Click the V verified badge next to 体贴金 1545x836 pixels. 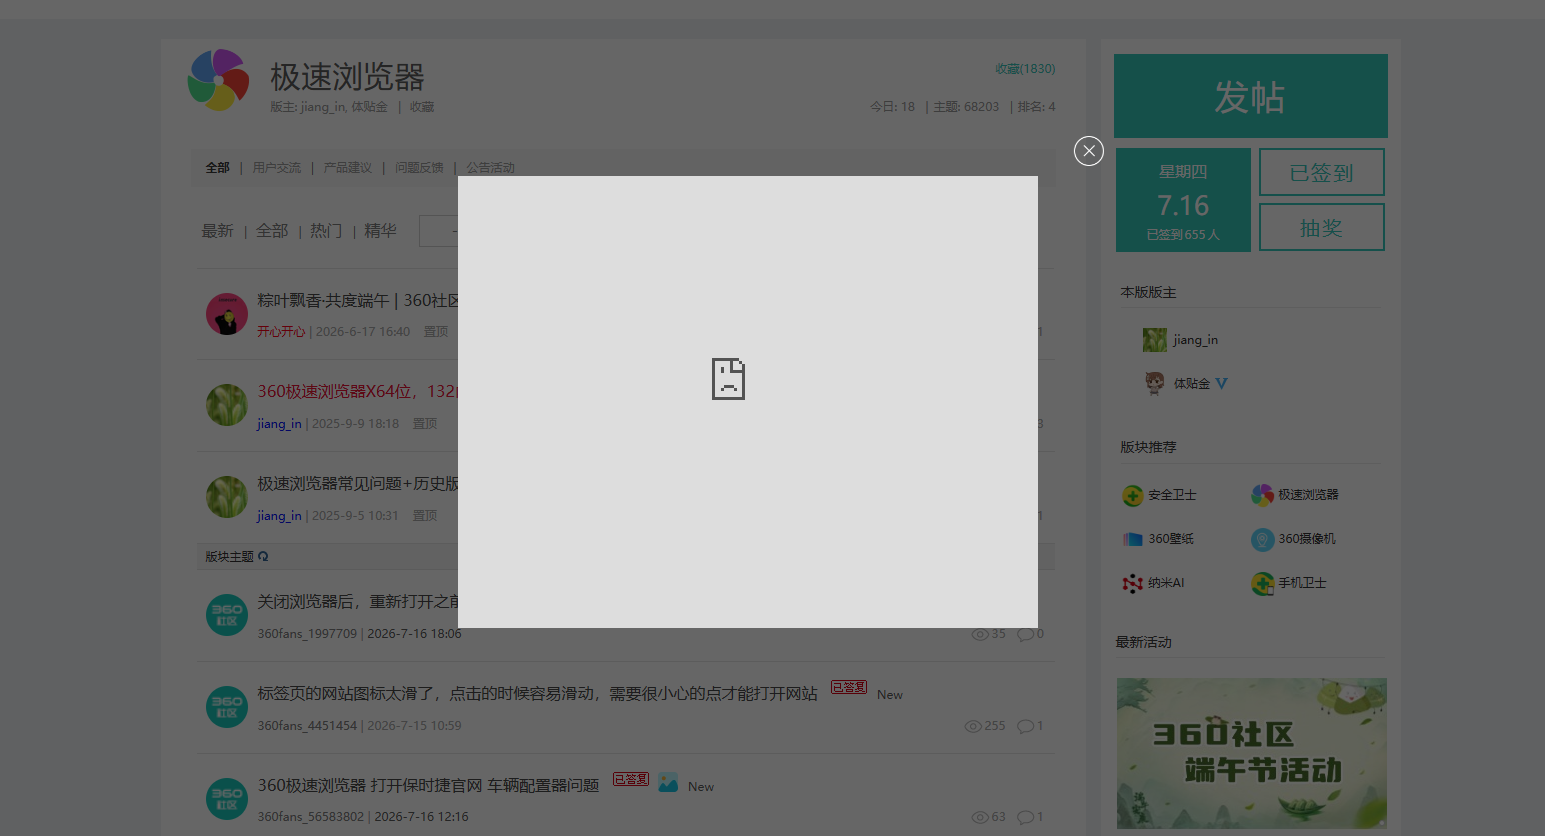1221,383
